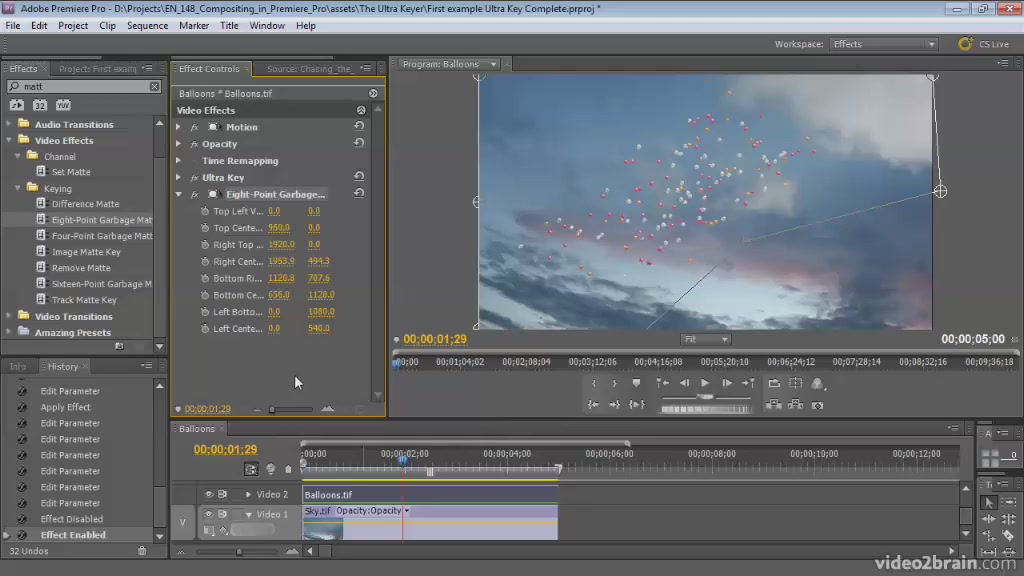The height and width of the screenshot is (576, 1024).
Task: Toggle Sync Lock on Video 2 track
Action: tap(223, 494)
